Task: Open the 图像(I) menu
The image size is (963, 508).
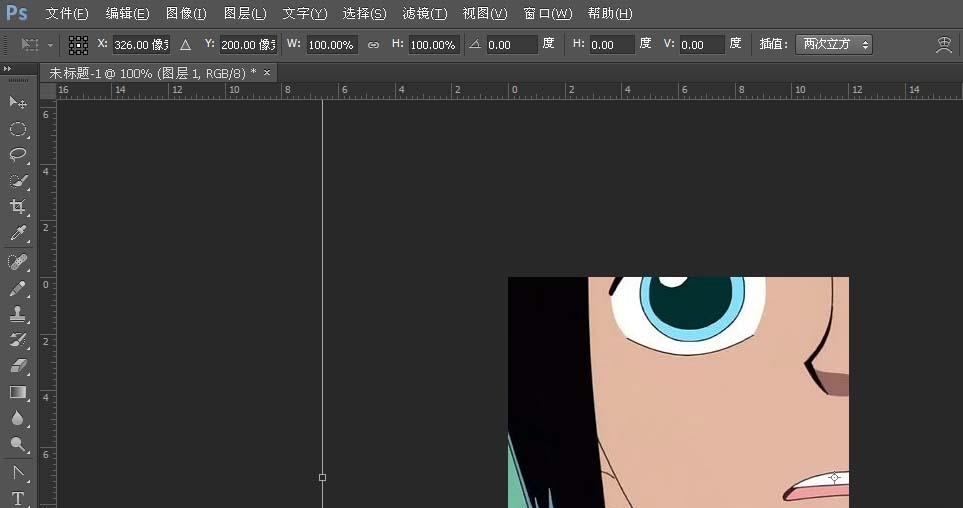Action: [186, 13]
